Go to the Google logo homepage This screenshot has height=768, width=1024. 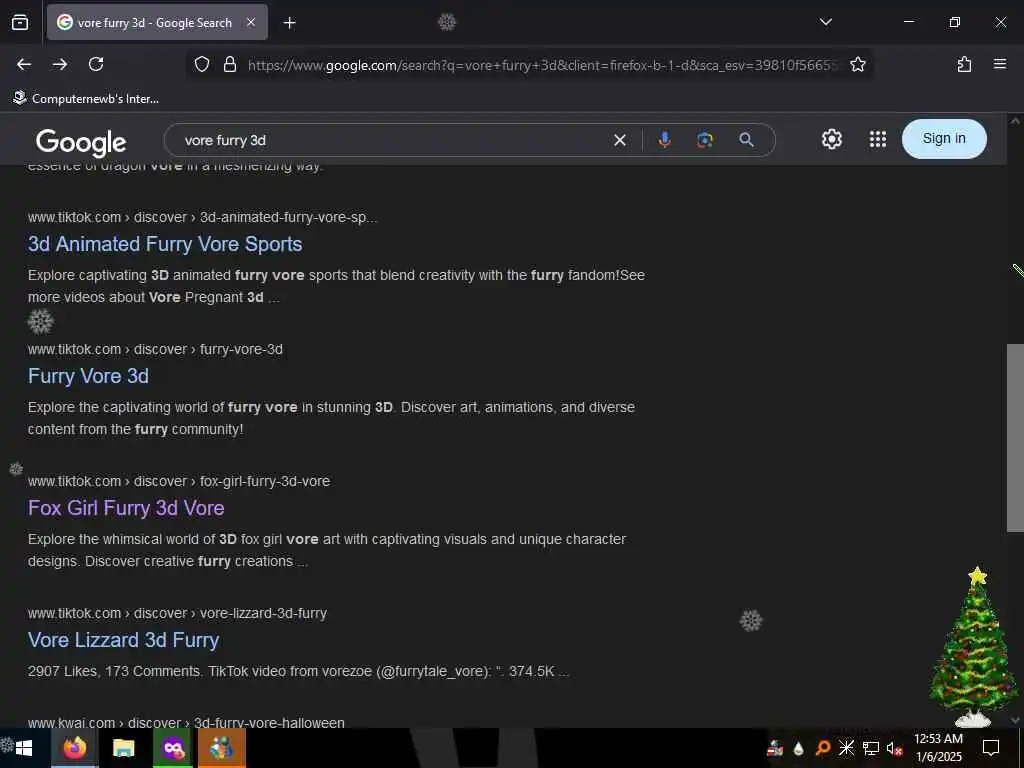[x=81, y=142]
